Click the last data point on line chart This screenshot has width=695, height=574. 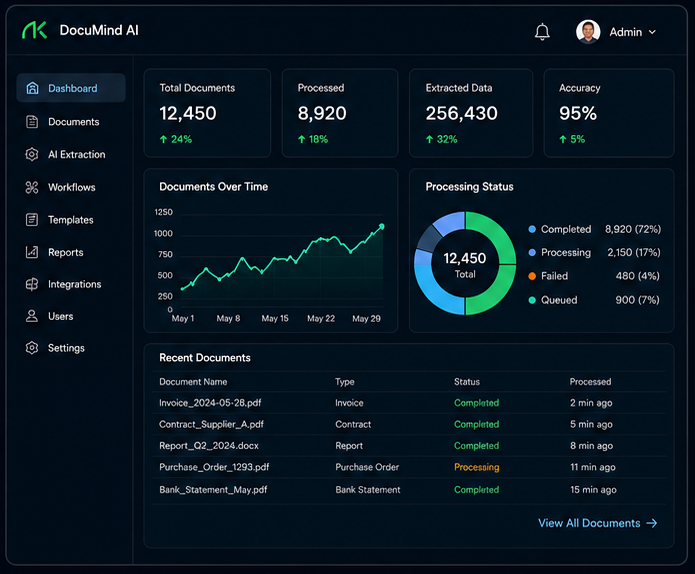tap(382, 226)
